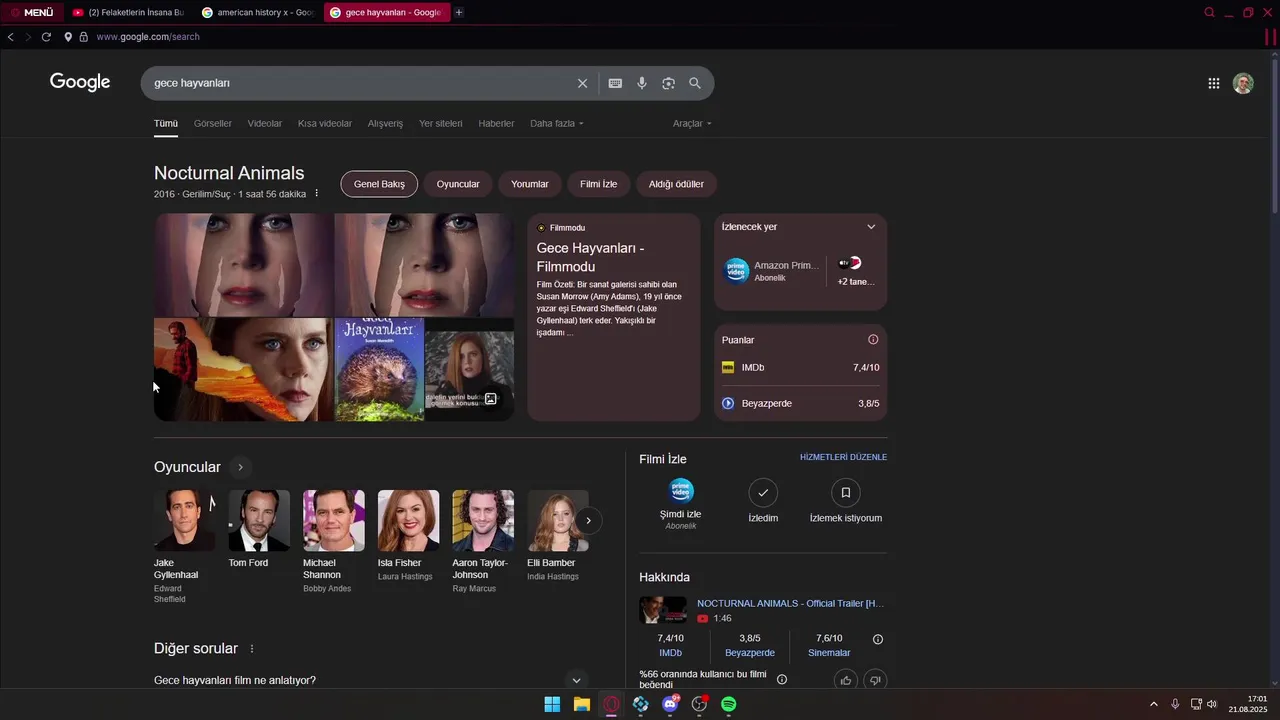Click the magnifier search button
Screen dimensions: 1280x720
(695, 83)
